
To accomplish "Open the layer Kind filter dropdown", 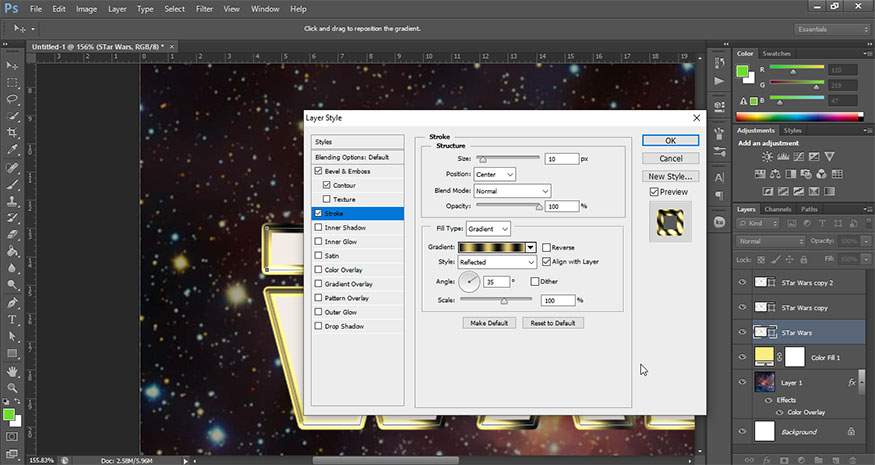I will click(x=758, y=223).
